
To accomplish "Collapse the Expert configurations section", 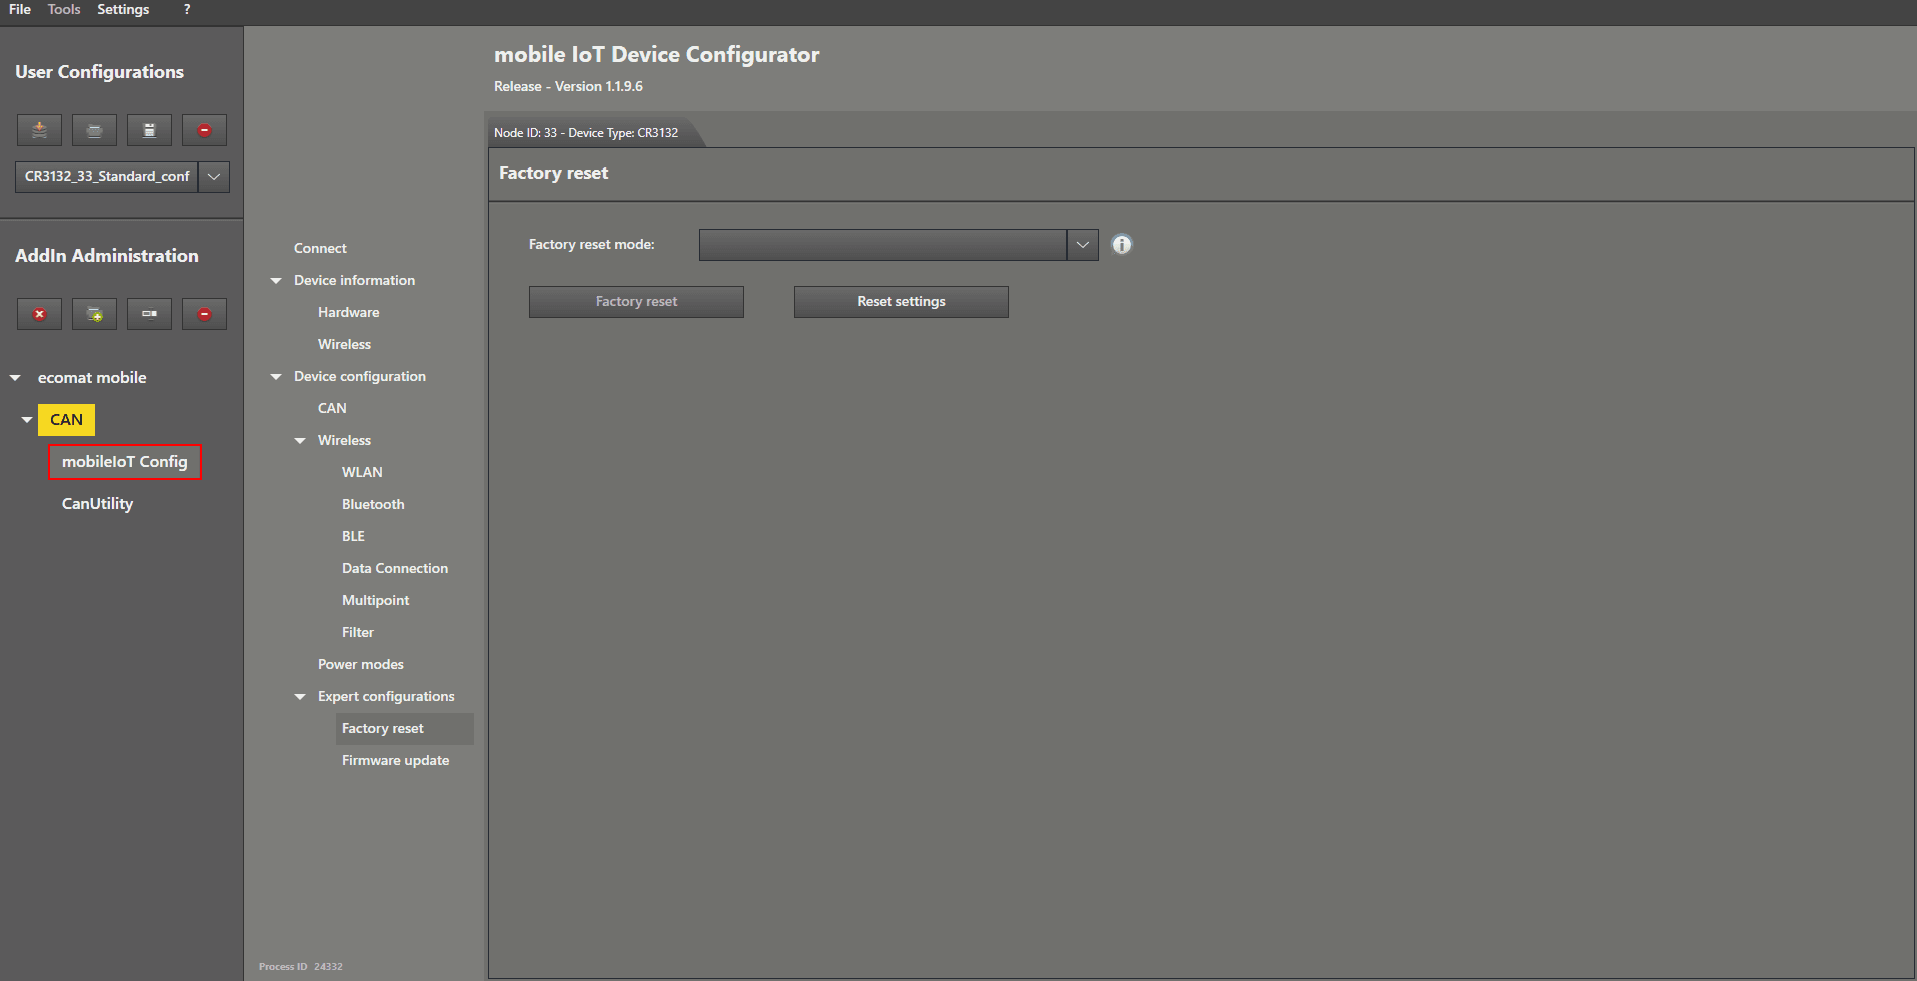I will tap(300, 697).
